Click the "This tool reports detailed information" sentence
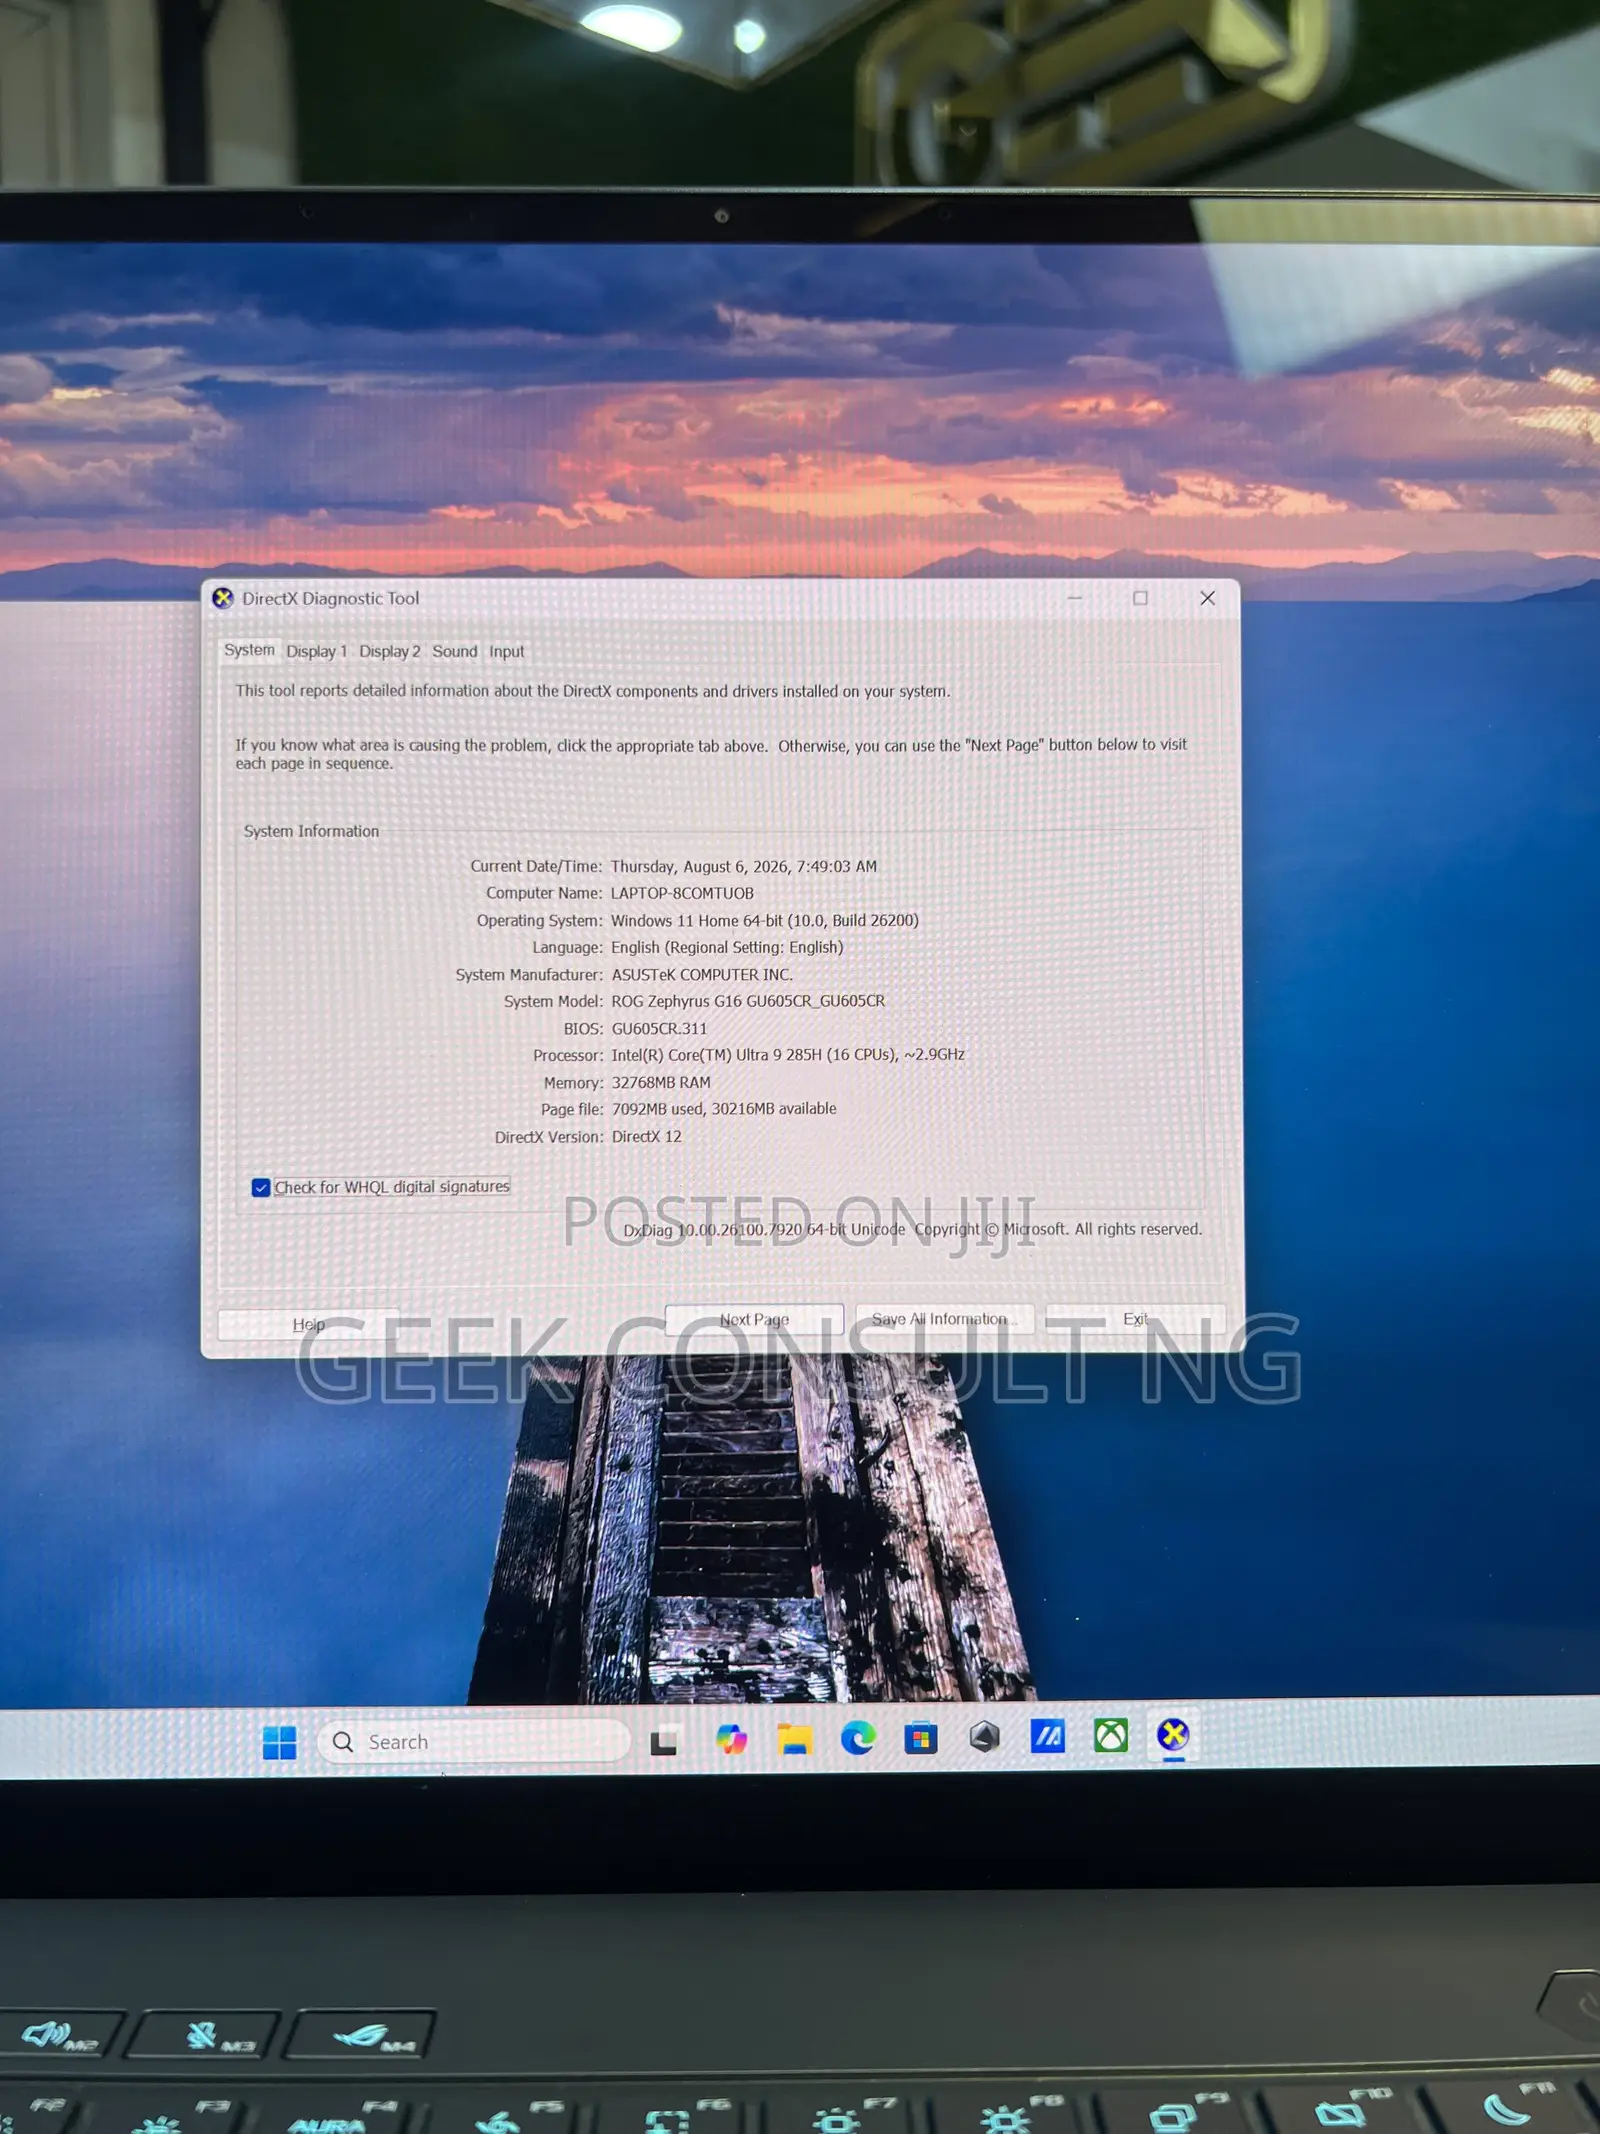This screenshot has height=2134, width=1600. point(593,691)
